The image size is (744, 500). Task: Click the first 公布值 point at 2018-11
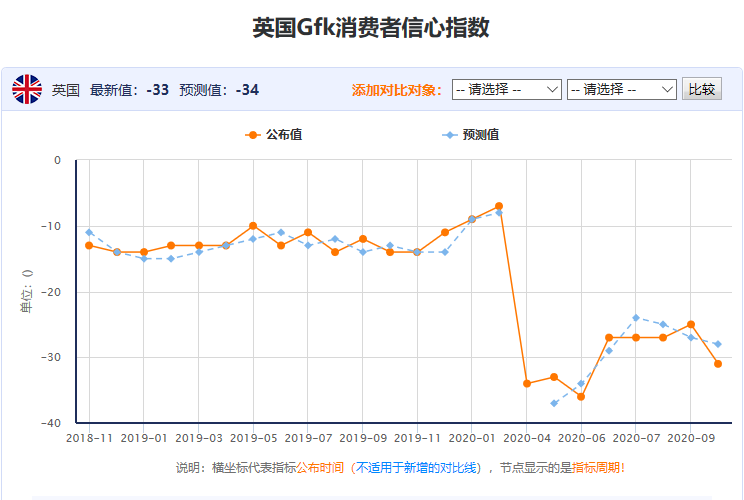pyautogui.click(x=89, y=245)
